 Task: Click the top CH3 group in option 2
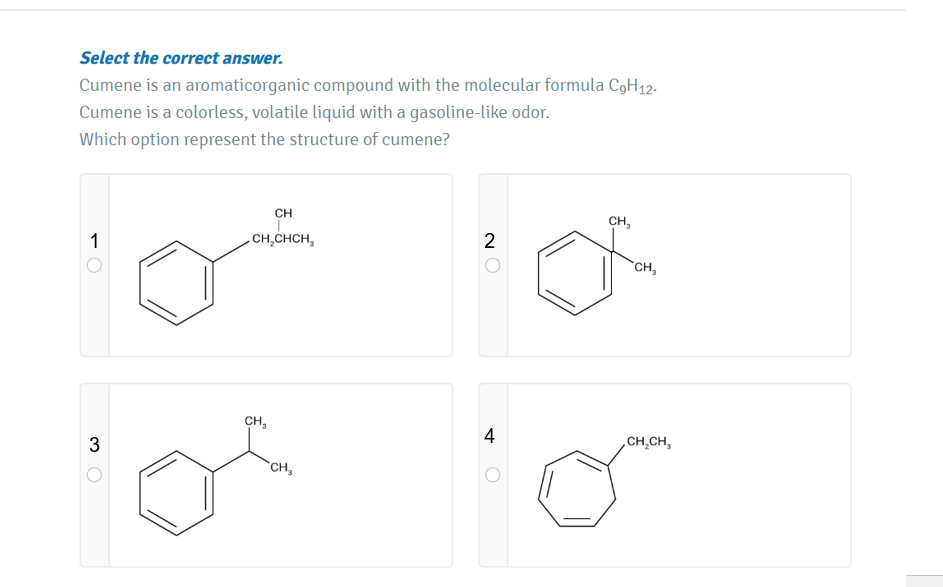(x=618, y=221)
